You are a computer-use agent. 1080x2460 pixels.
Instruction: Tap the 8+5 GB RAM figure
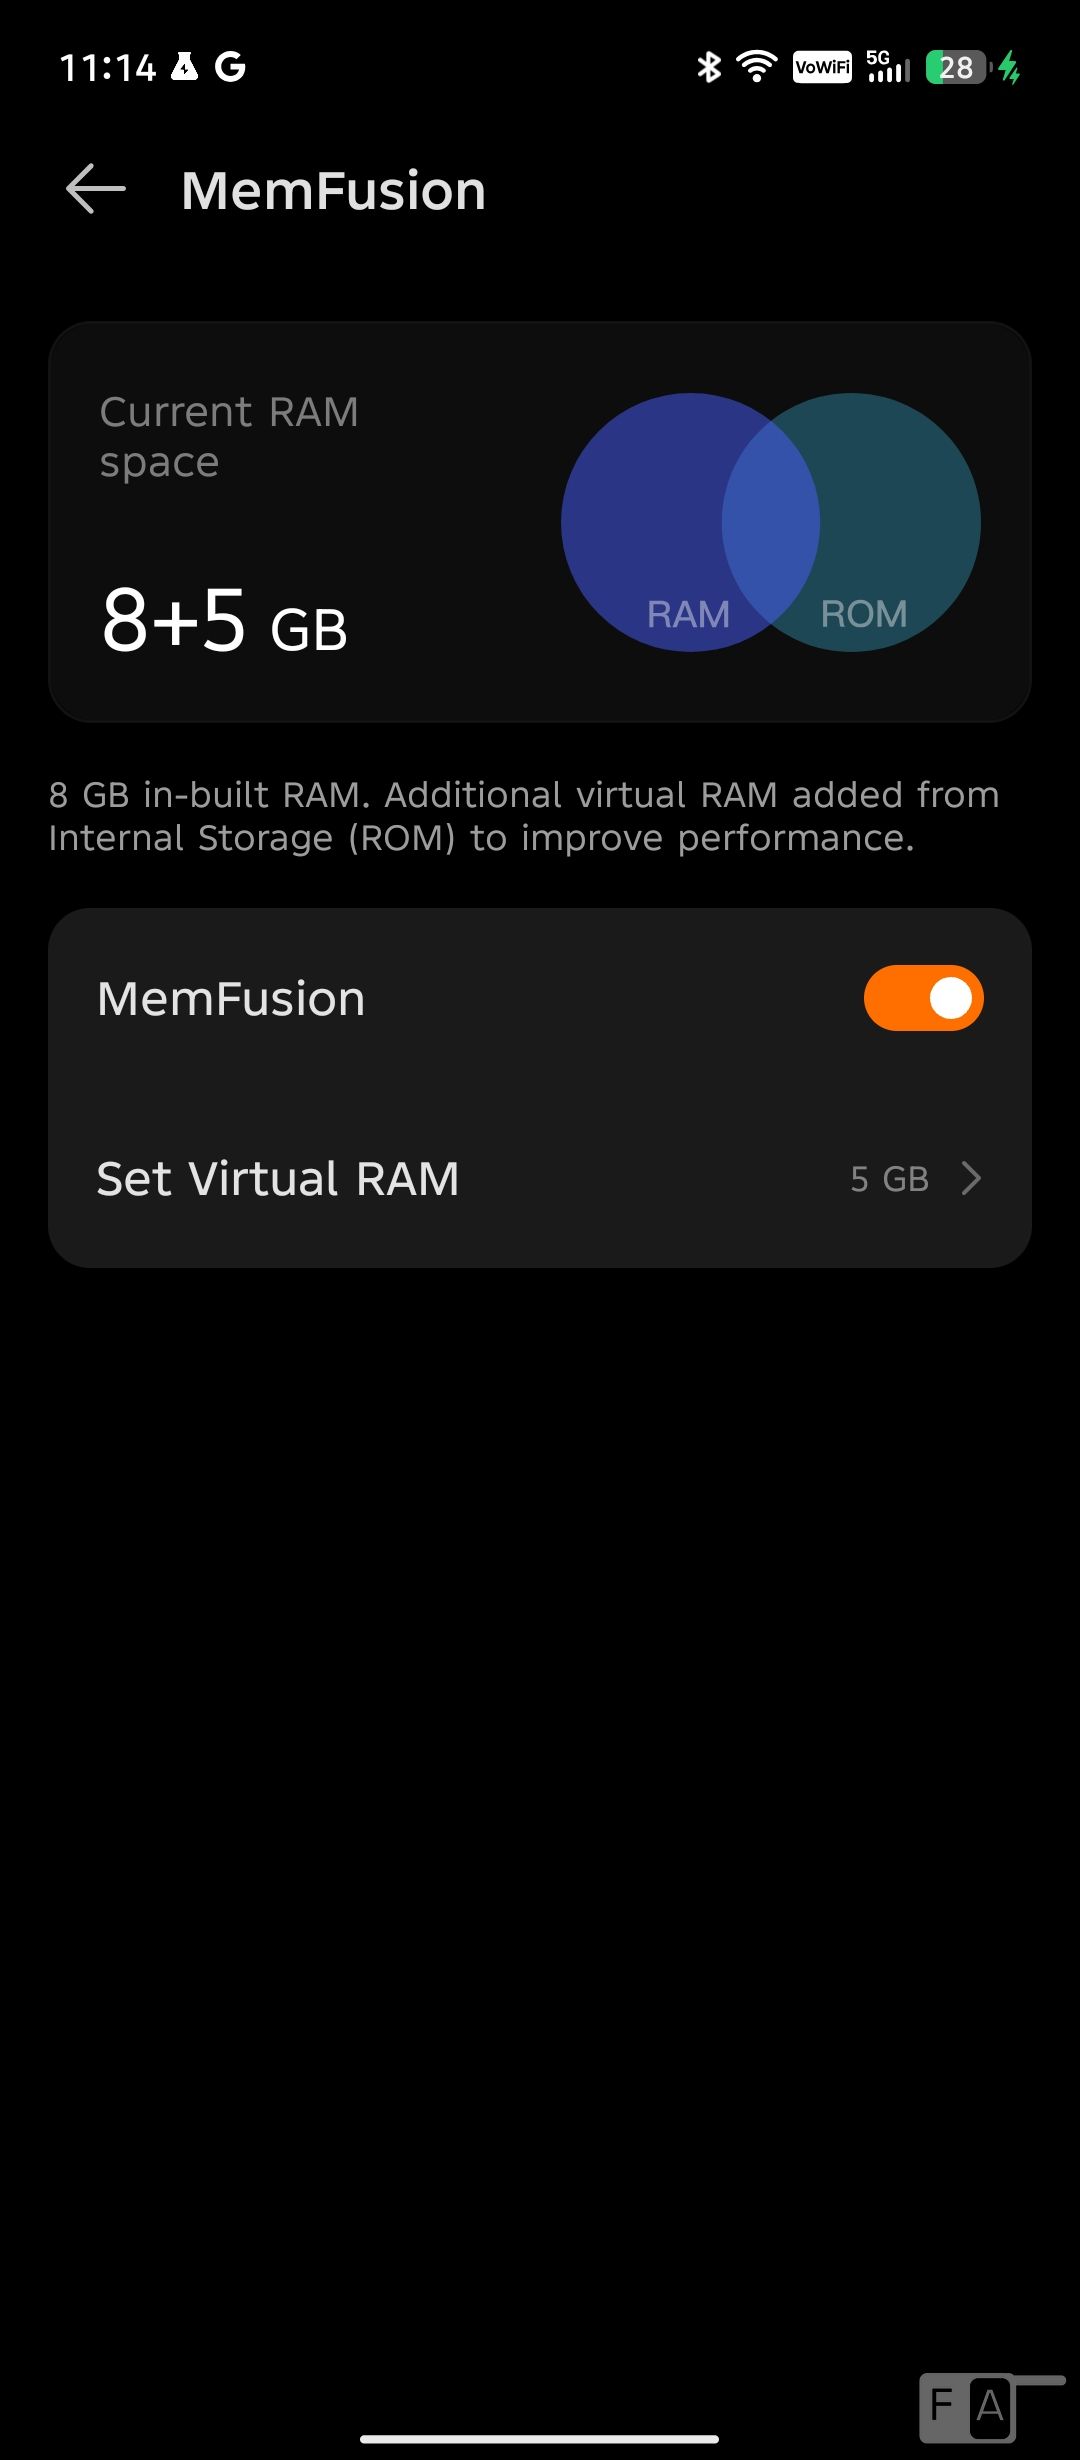point(225,621)
